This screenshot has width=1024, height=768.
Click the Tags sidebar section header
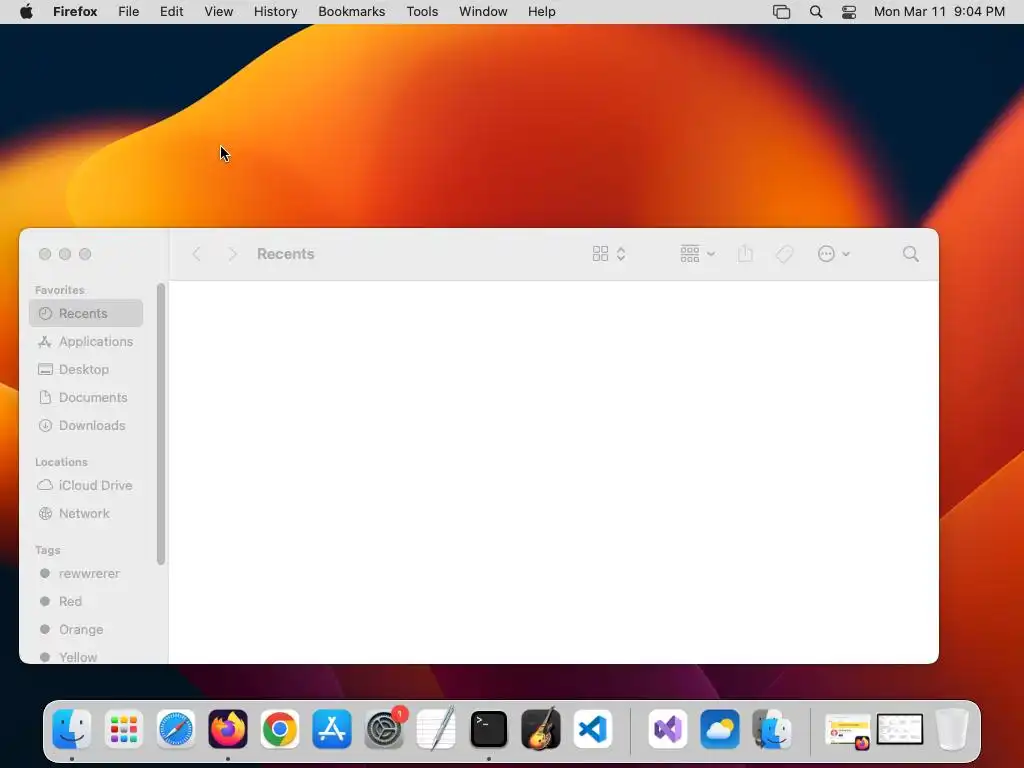pos(48,550)
